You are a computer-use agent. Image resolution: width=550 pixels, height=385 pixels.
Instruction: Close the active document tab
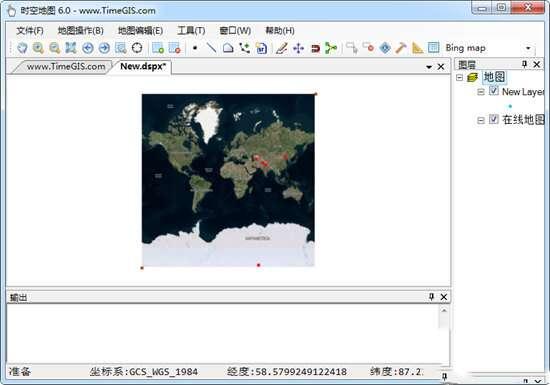(x=441, y=67)
